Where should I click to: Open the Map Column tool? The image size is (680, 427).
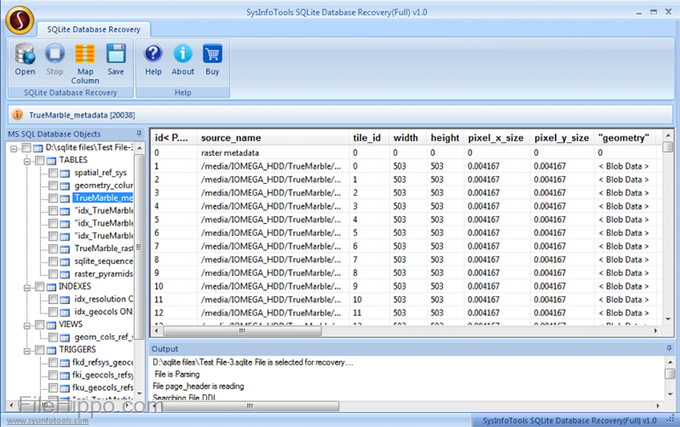[x=84, y=55]
